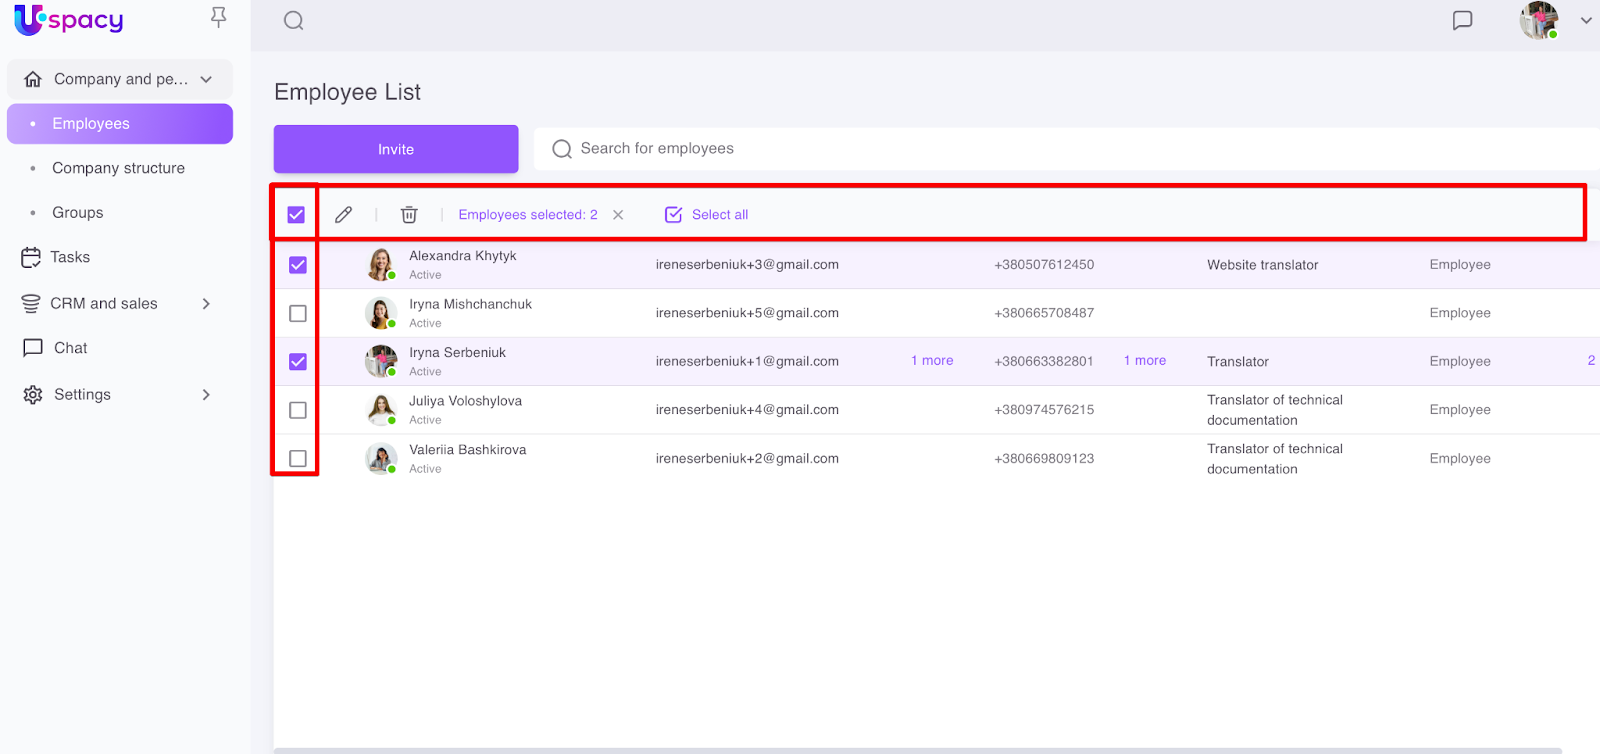Open the Groups menu item
The width and height of the screenshot is (1600, 754).
tap(78, 213)
